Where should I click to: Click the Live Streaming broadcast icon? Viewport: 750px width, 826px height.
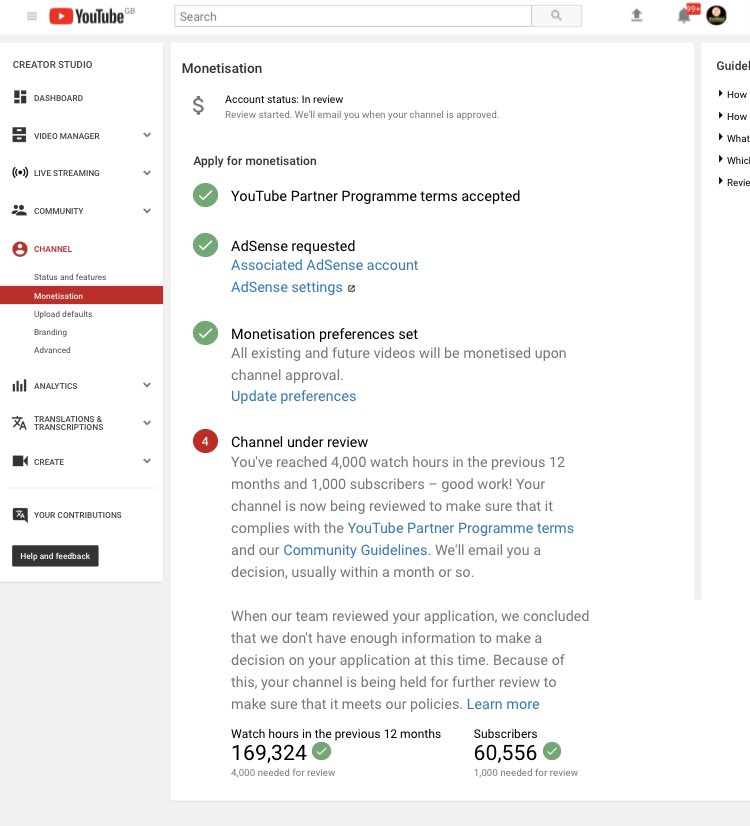click(x=19, y=172)
